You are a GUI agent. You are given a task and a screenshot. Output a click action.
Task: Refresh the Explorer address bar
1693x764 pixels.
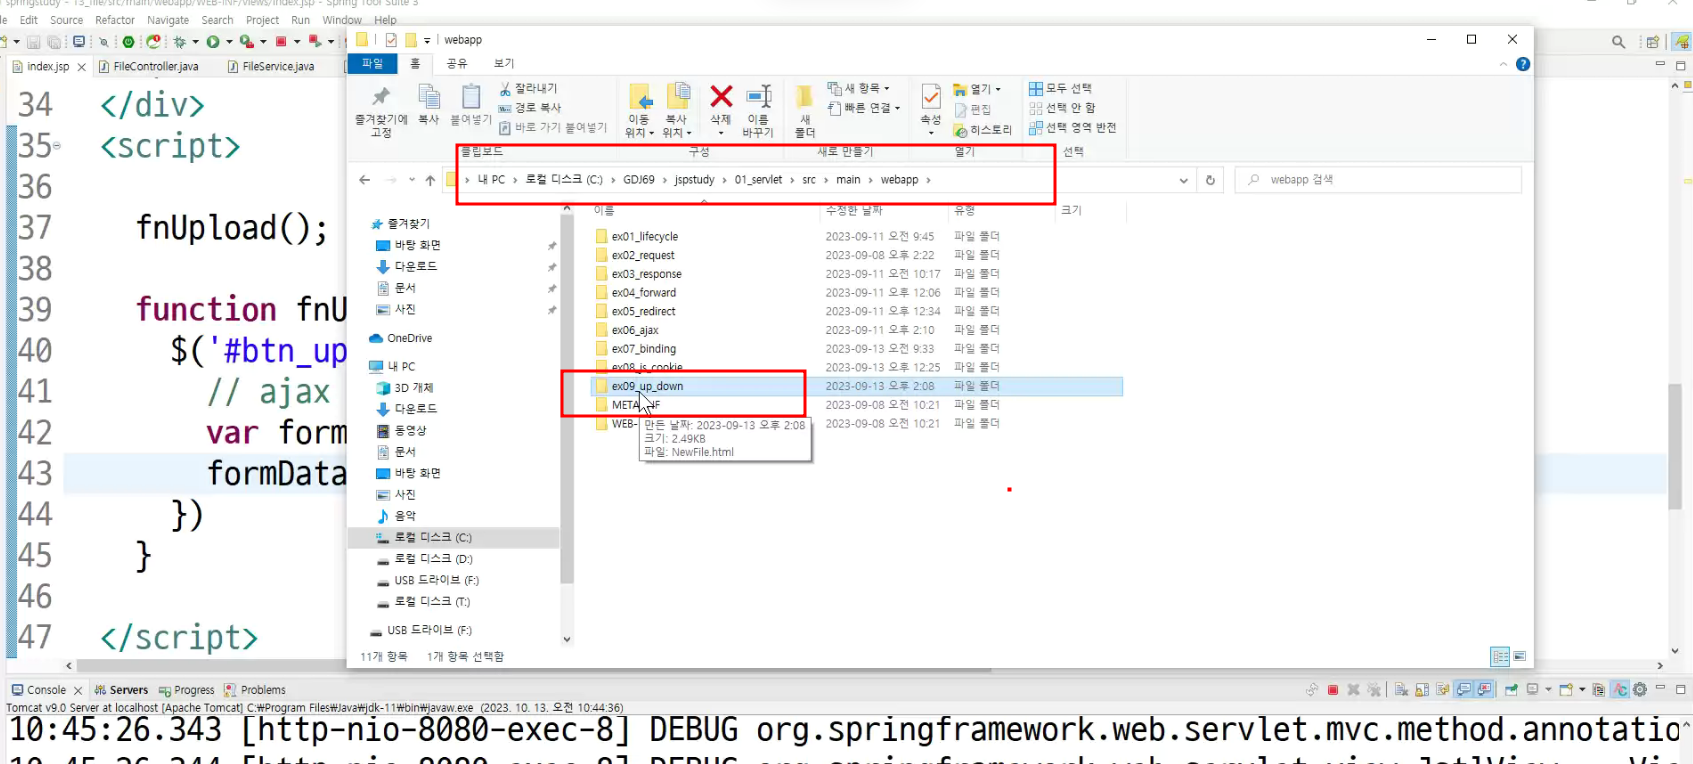pyautogui.click(x=1210, y=180)
